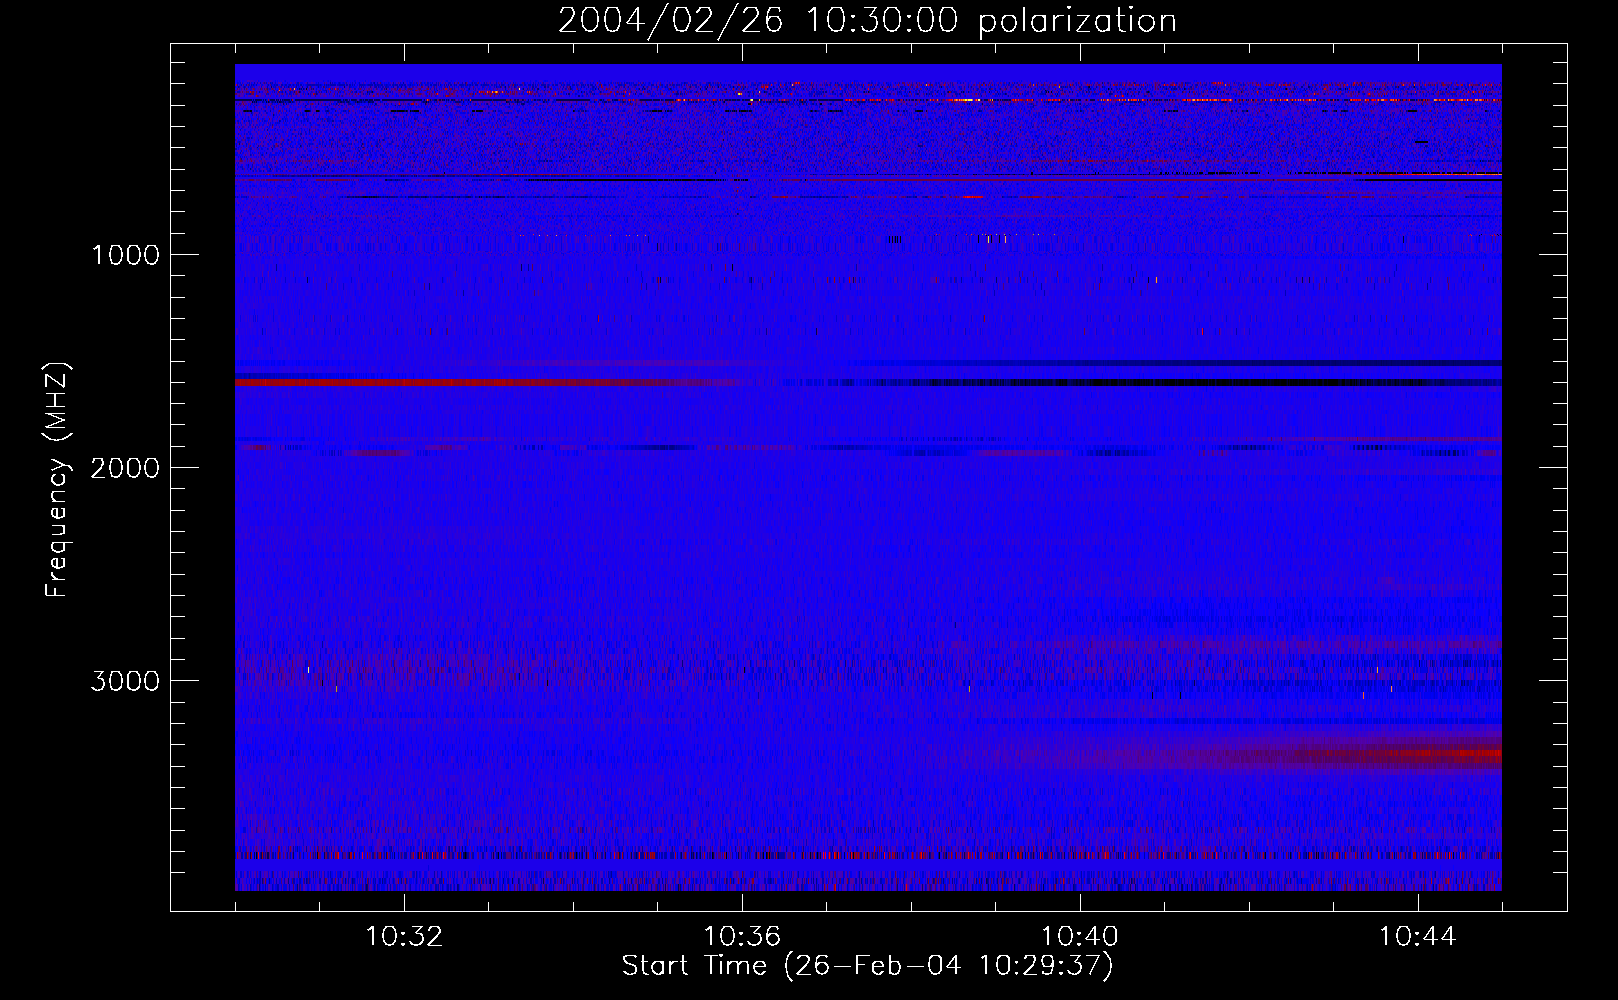Click the 10:36 time axis label
The width and height of the screenshot is (1618, 1000).
pyautogui.click(x=742, y=937)
